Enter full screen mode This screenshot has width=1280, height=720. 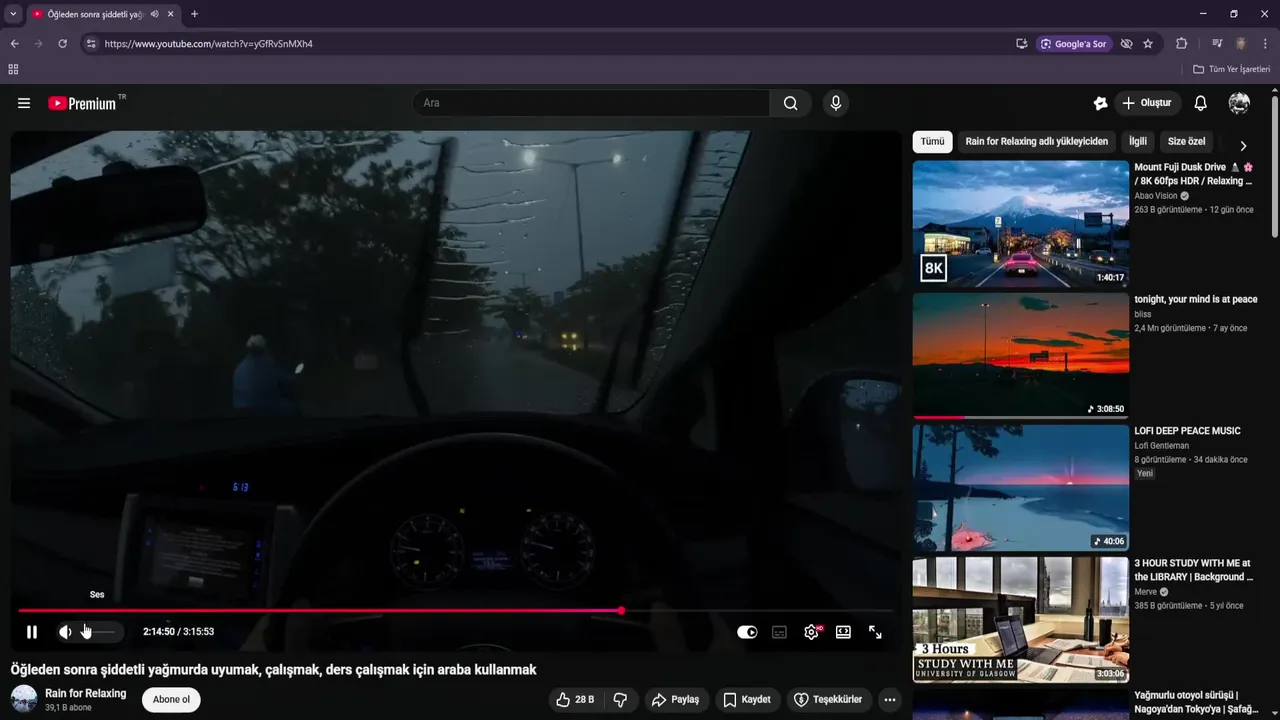coord(875,632)
